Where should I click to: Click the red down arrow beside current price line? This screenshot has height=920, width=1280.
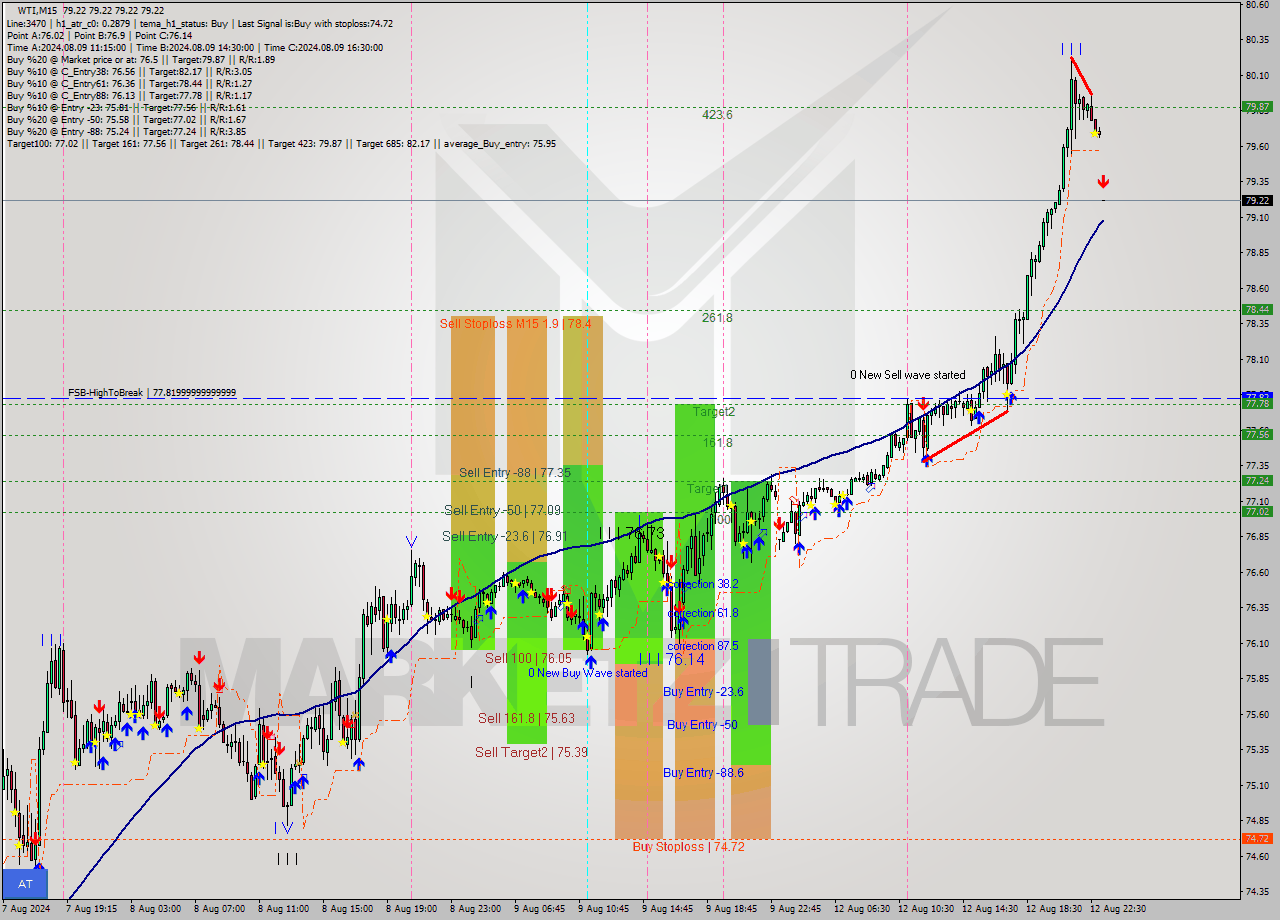[x=1103, y=182]
